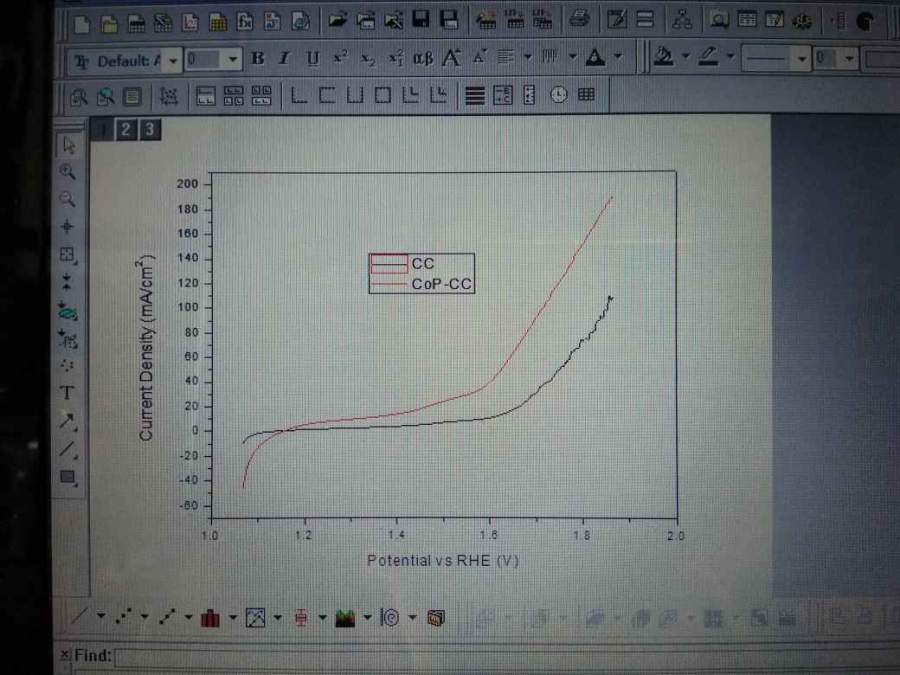Toggle subscript formatting
This screenshot has width=900, height=675.
368,59
